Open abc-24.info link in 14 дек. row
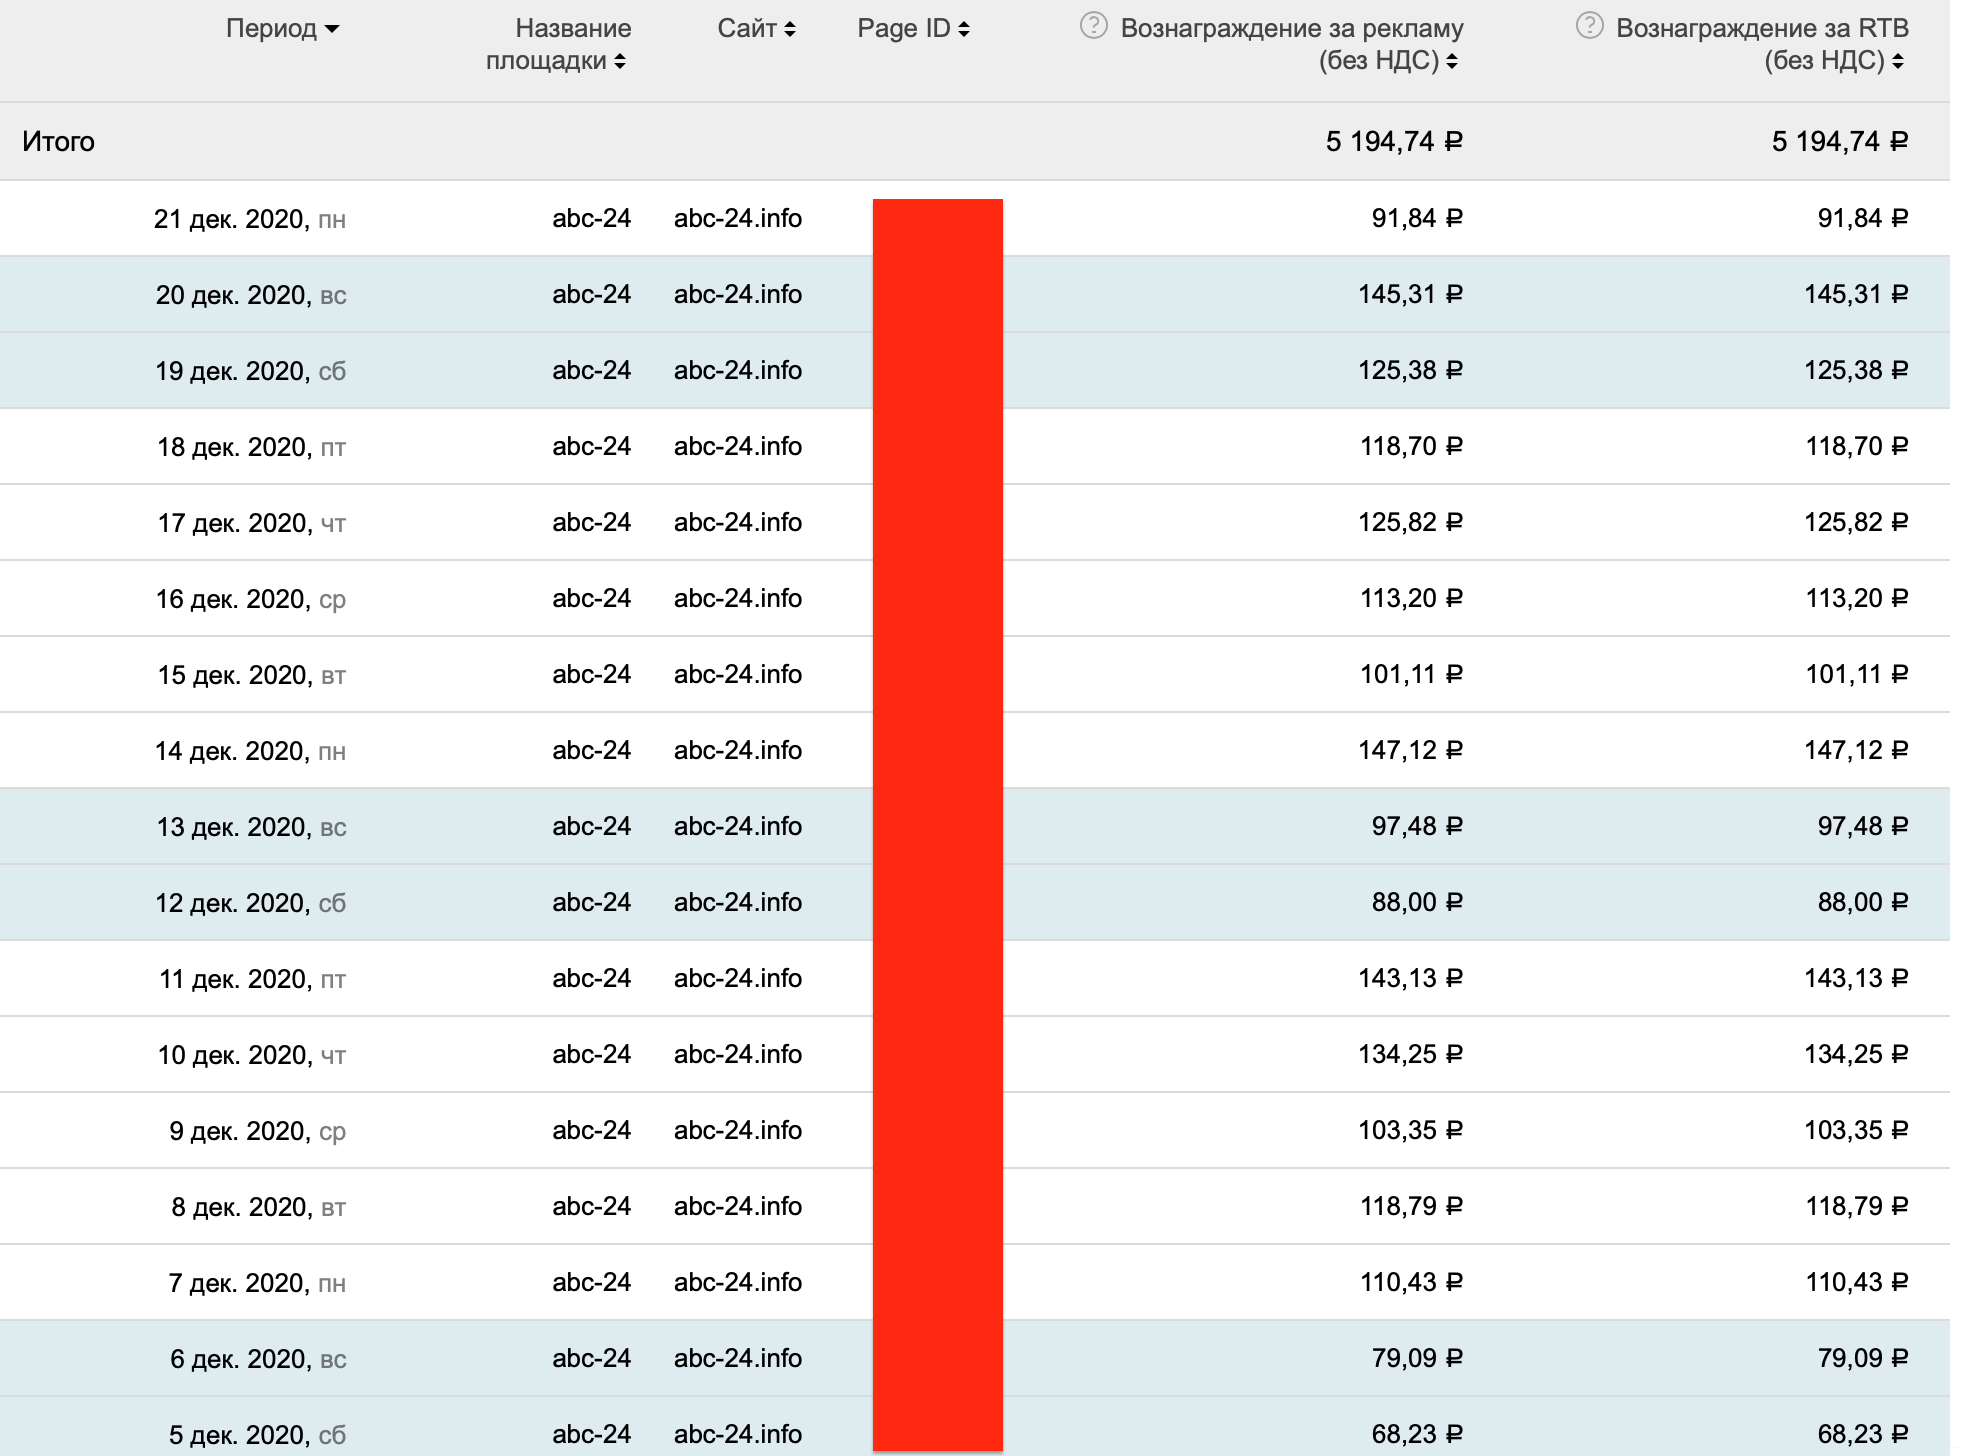This screenshot has height=1456, width=1962. pos(737,750)
